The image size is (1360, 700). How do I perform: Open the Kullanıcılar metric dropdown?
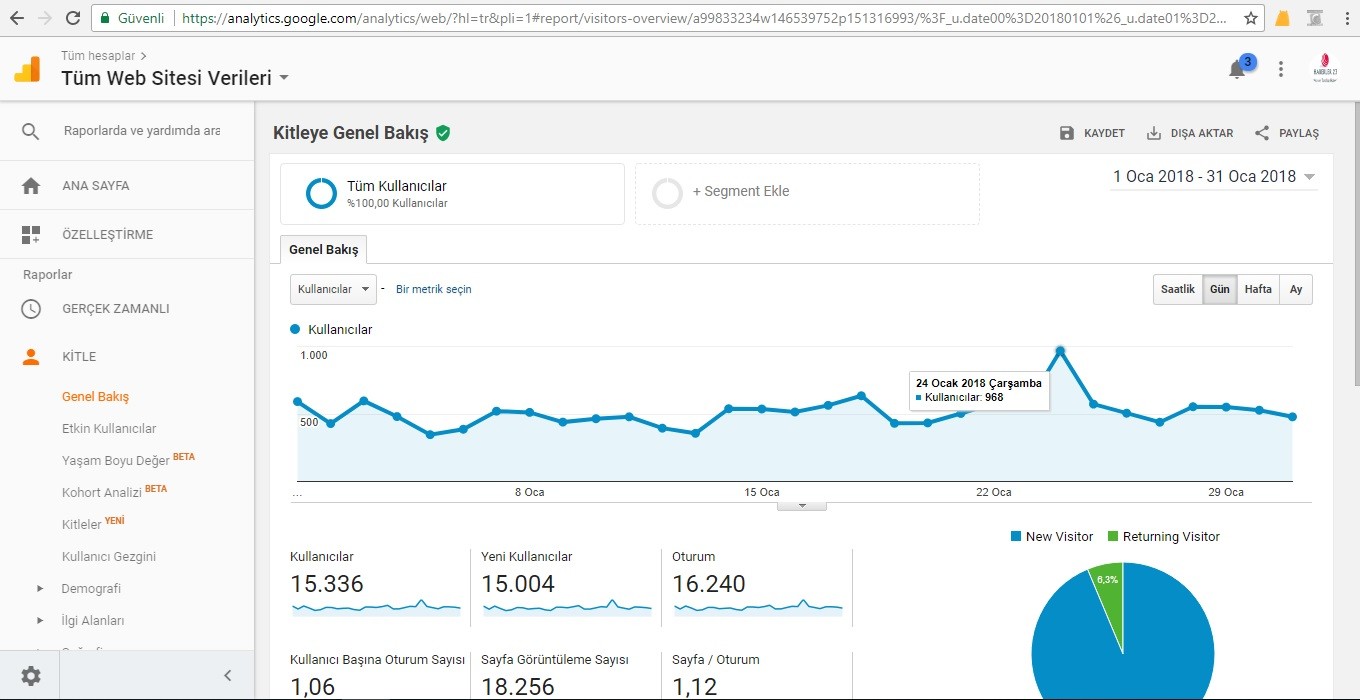tap(333, 289)
